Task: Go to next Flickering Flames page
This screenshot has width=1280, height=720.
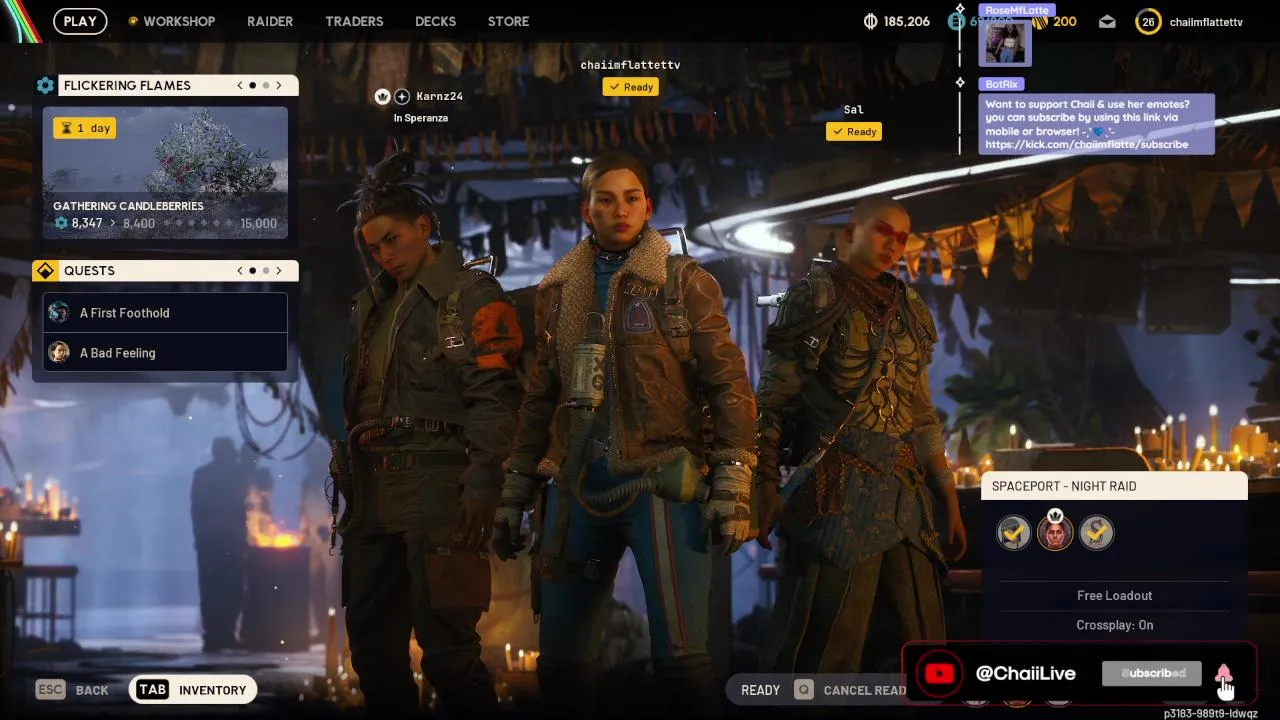Action: (279, 86)
